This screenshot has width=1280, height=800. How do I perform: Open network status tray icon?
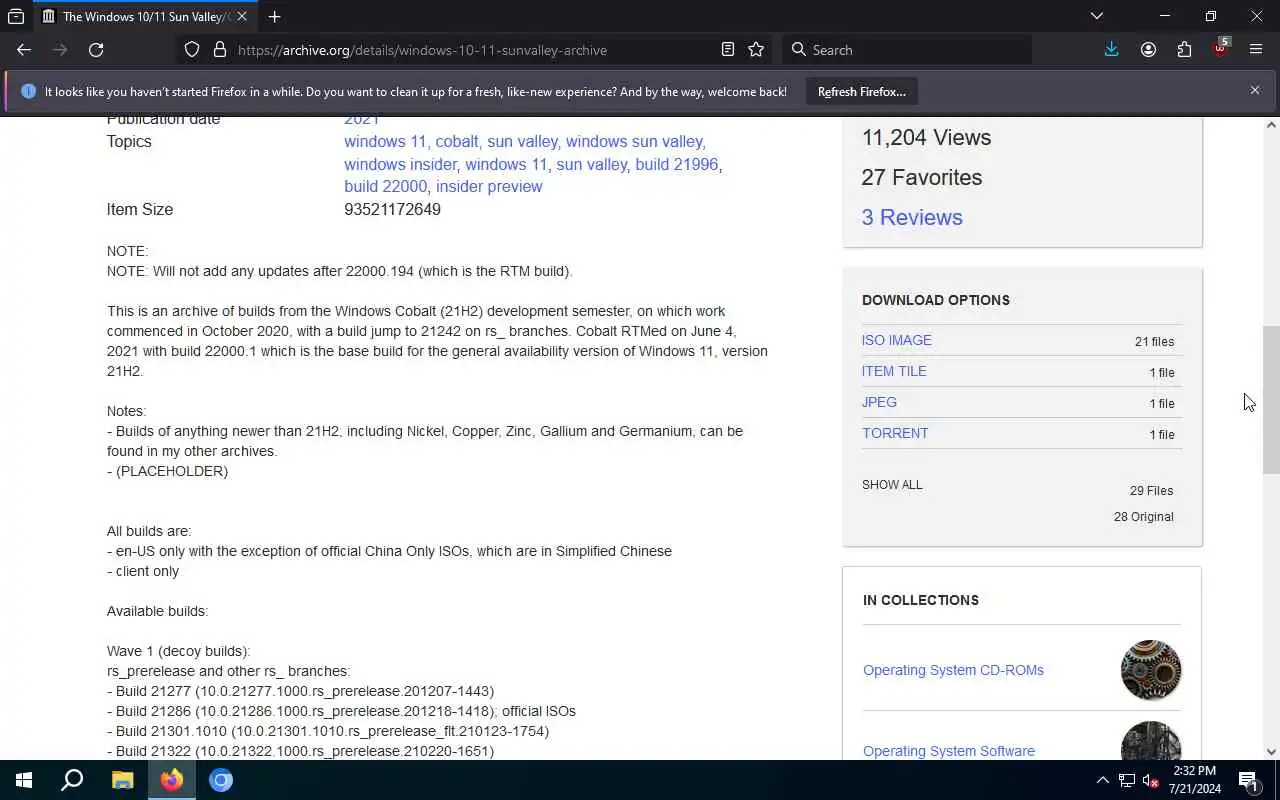[1127, 780]
